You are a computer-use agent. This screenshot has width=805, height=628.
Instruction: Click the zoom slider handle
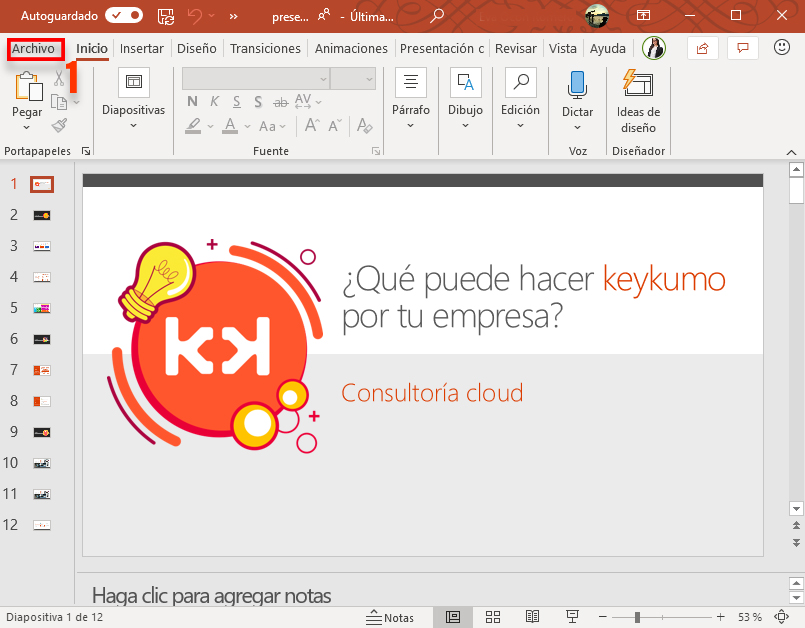click(637, 617)
